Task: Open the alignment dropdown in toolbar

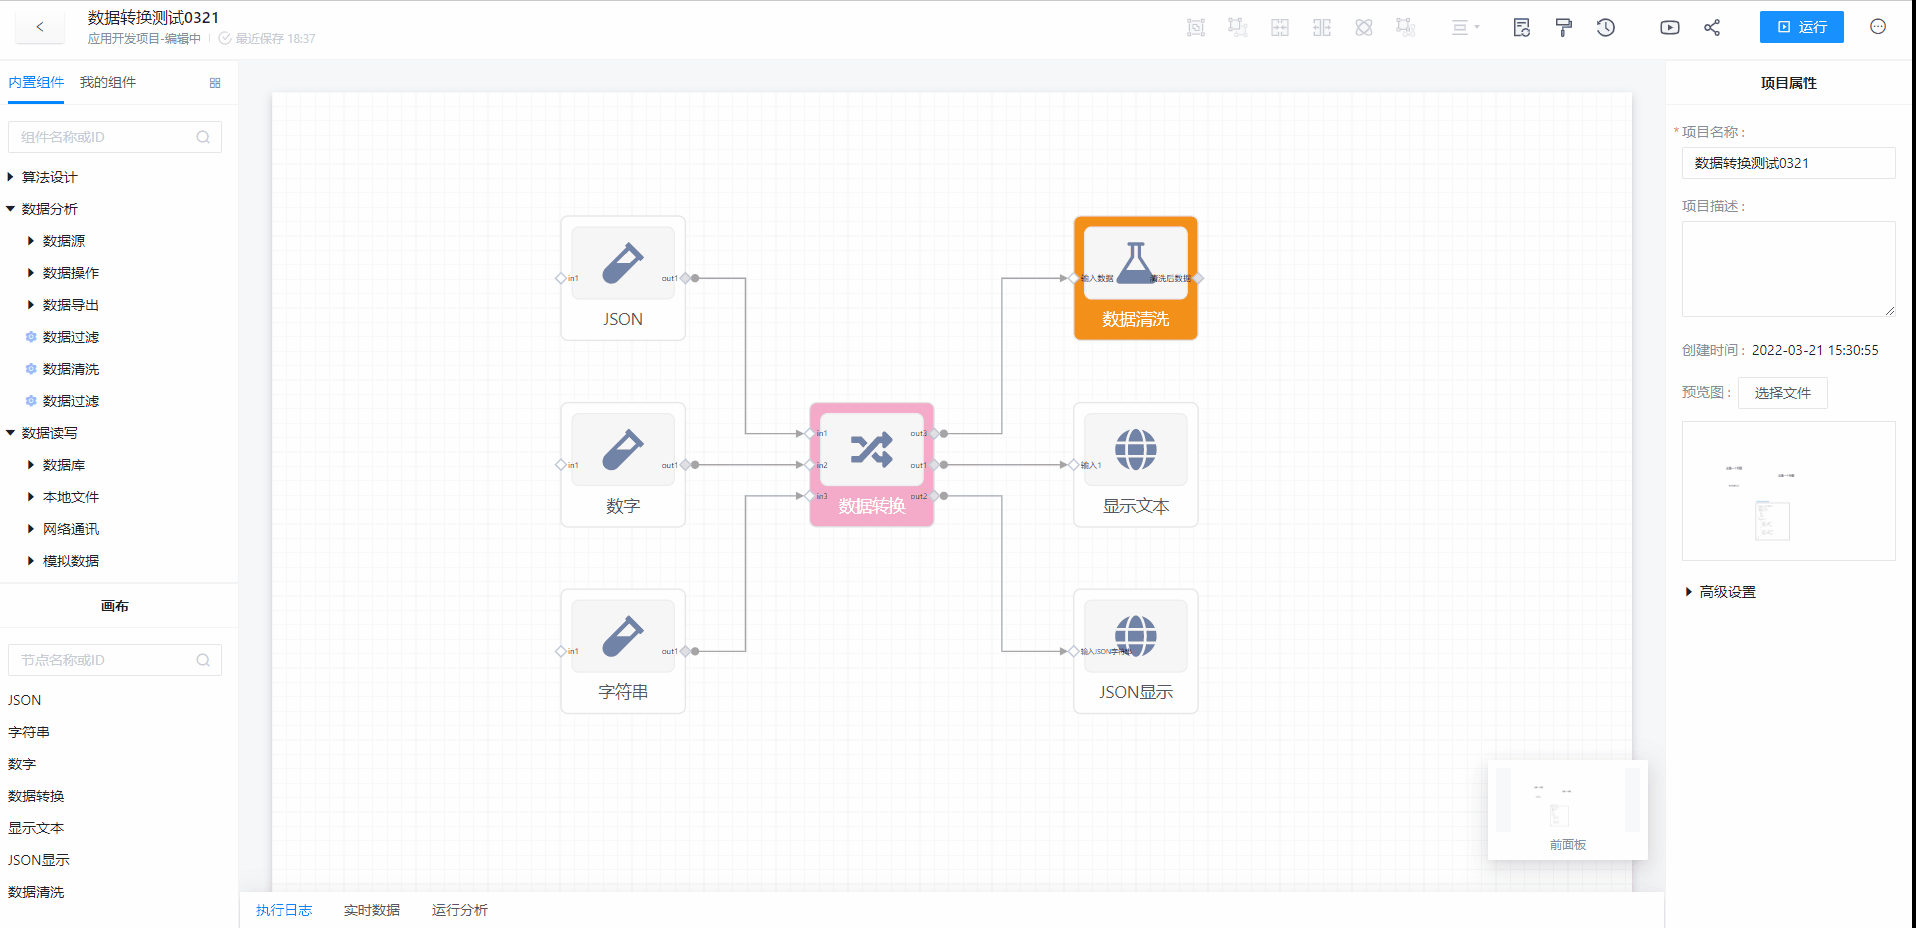Action: (1465, 28)
